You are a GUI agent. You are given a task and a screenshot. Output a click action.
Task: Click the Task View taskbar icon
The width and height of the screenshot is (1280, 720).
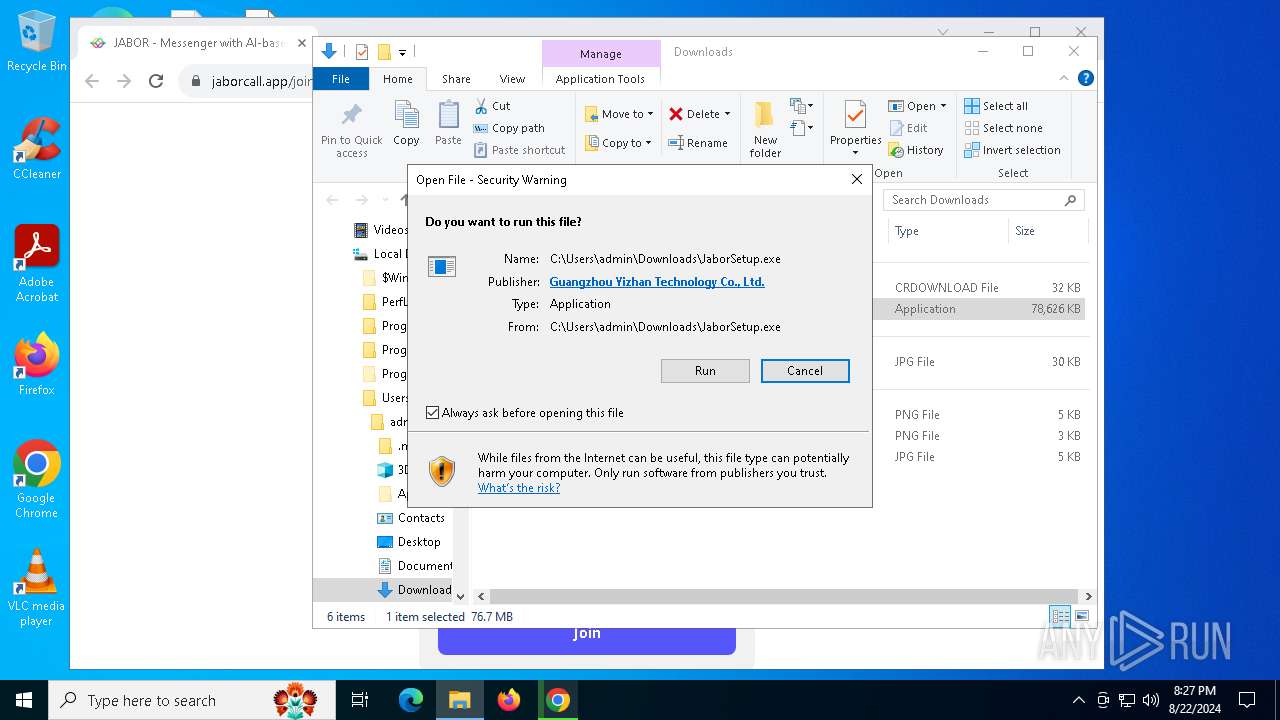pyautogui.click(x=360, y=700)
